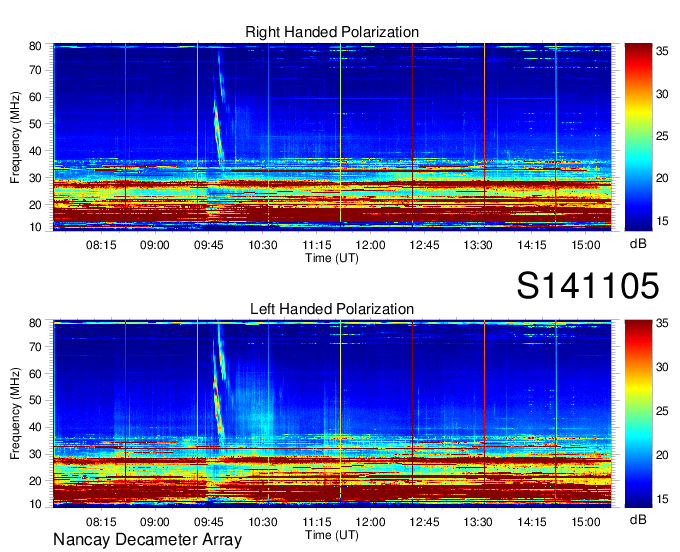The image size is (680, 552).
Task: Click the 14:15 time tick of Right Handed plot
Action: tap(532, 245)
